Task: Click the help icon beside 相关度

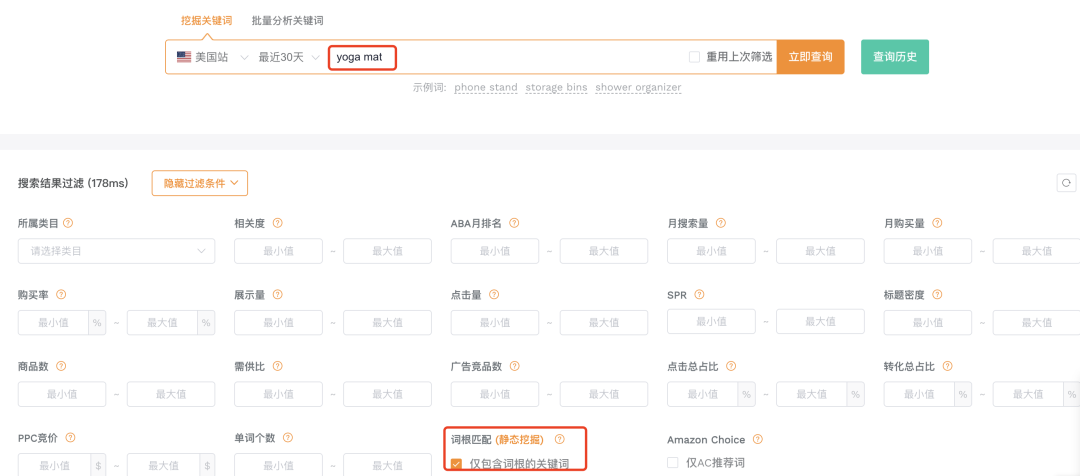Action: point(277,223)
